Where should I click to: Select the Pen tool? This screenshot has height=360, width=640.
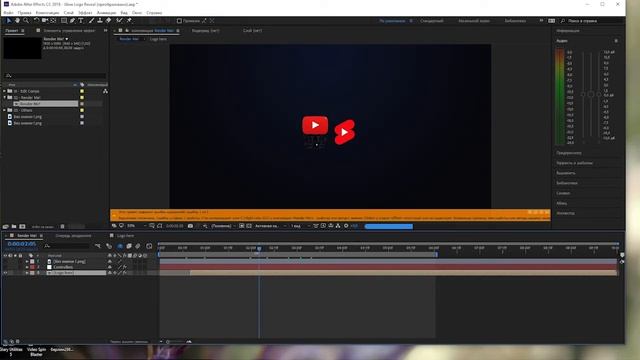coord(72,20)
